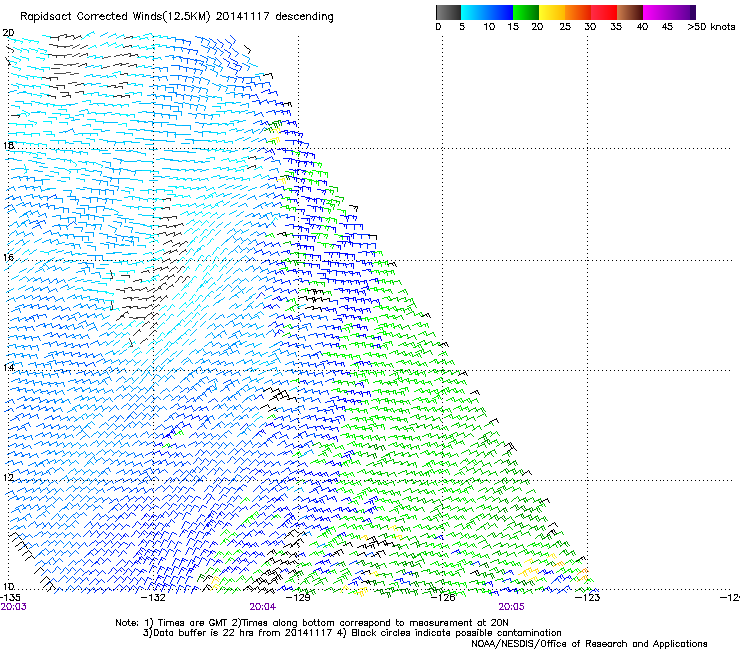Image resolution: width=740 pixels, height=650 pixels.
Task: Click the longitude label '-132'
Action: point(154,598)
